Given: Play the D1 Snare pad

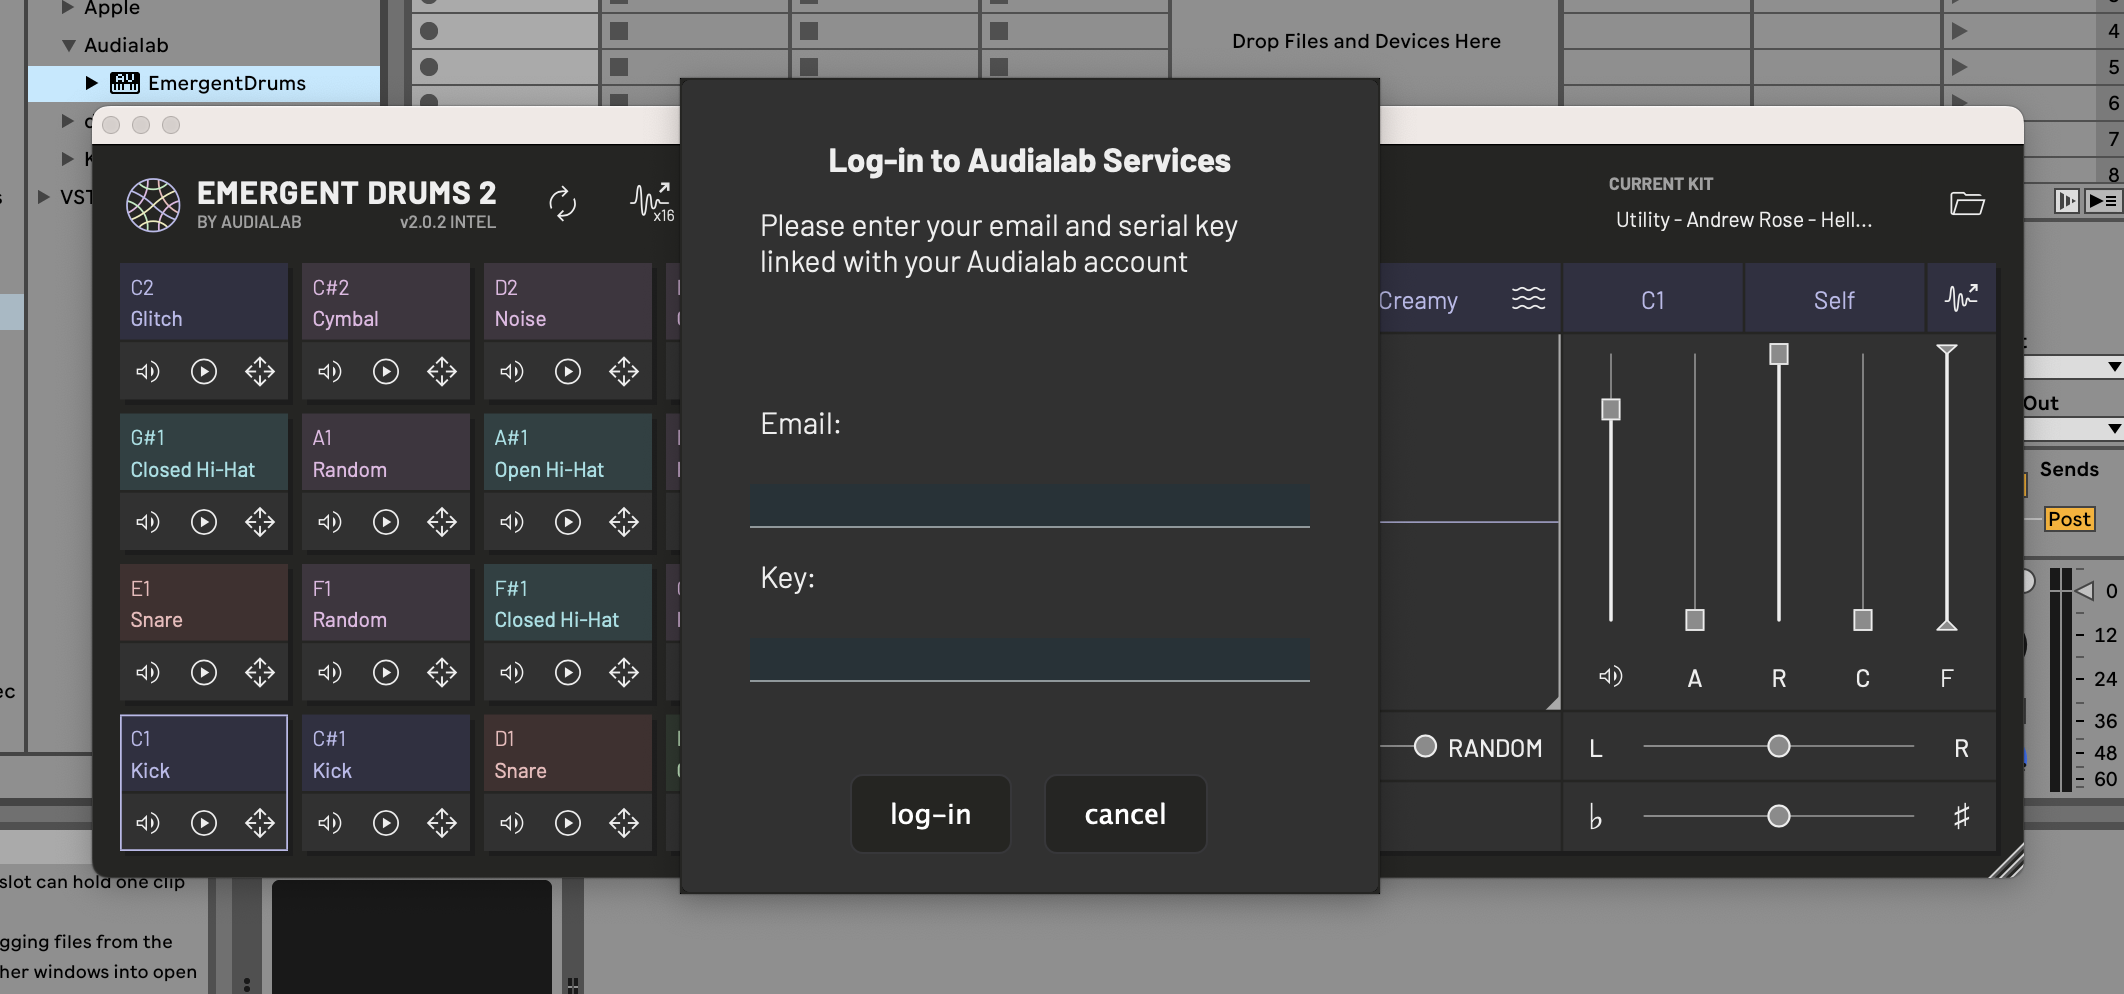Looking at the screenshot, I should [568, 823].
